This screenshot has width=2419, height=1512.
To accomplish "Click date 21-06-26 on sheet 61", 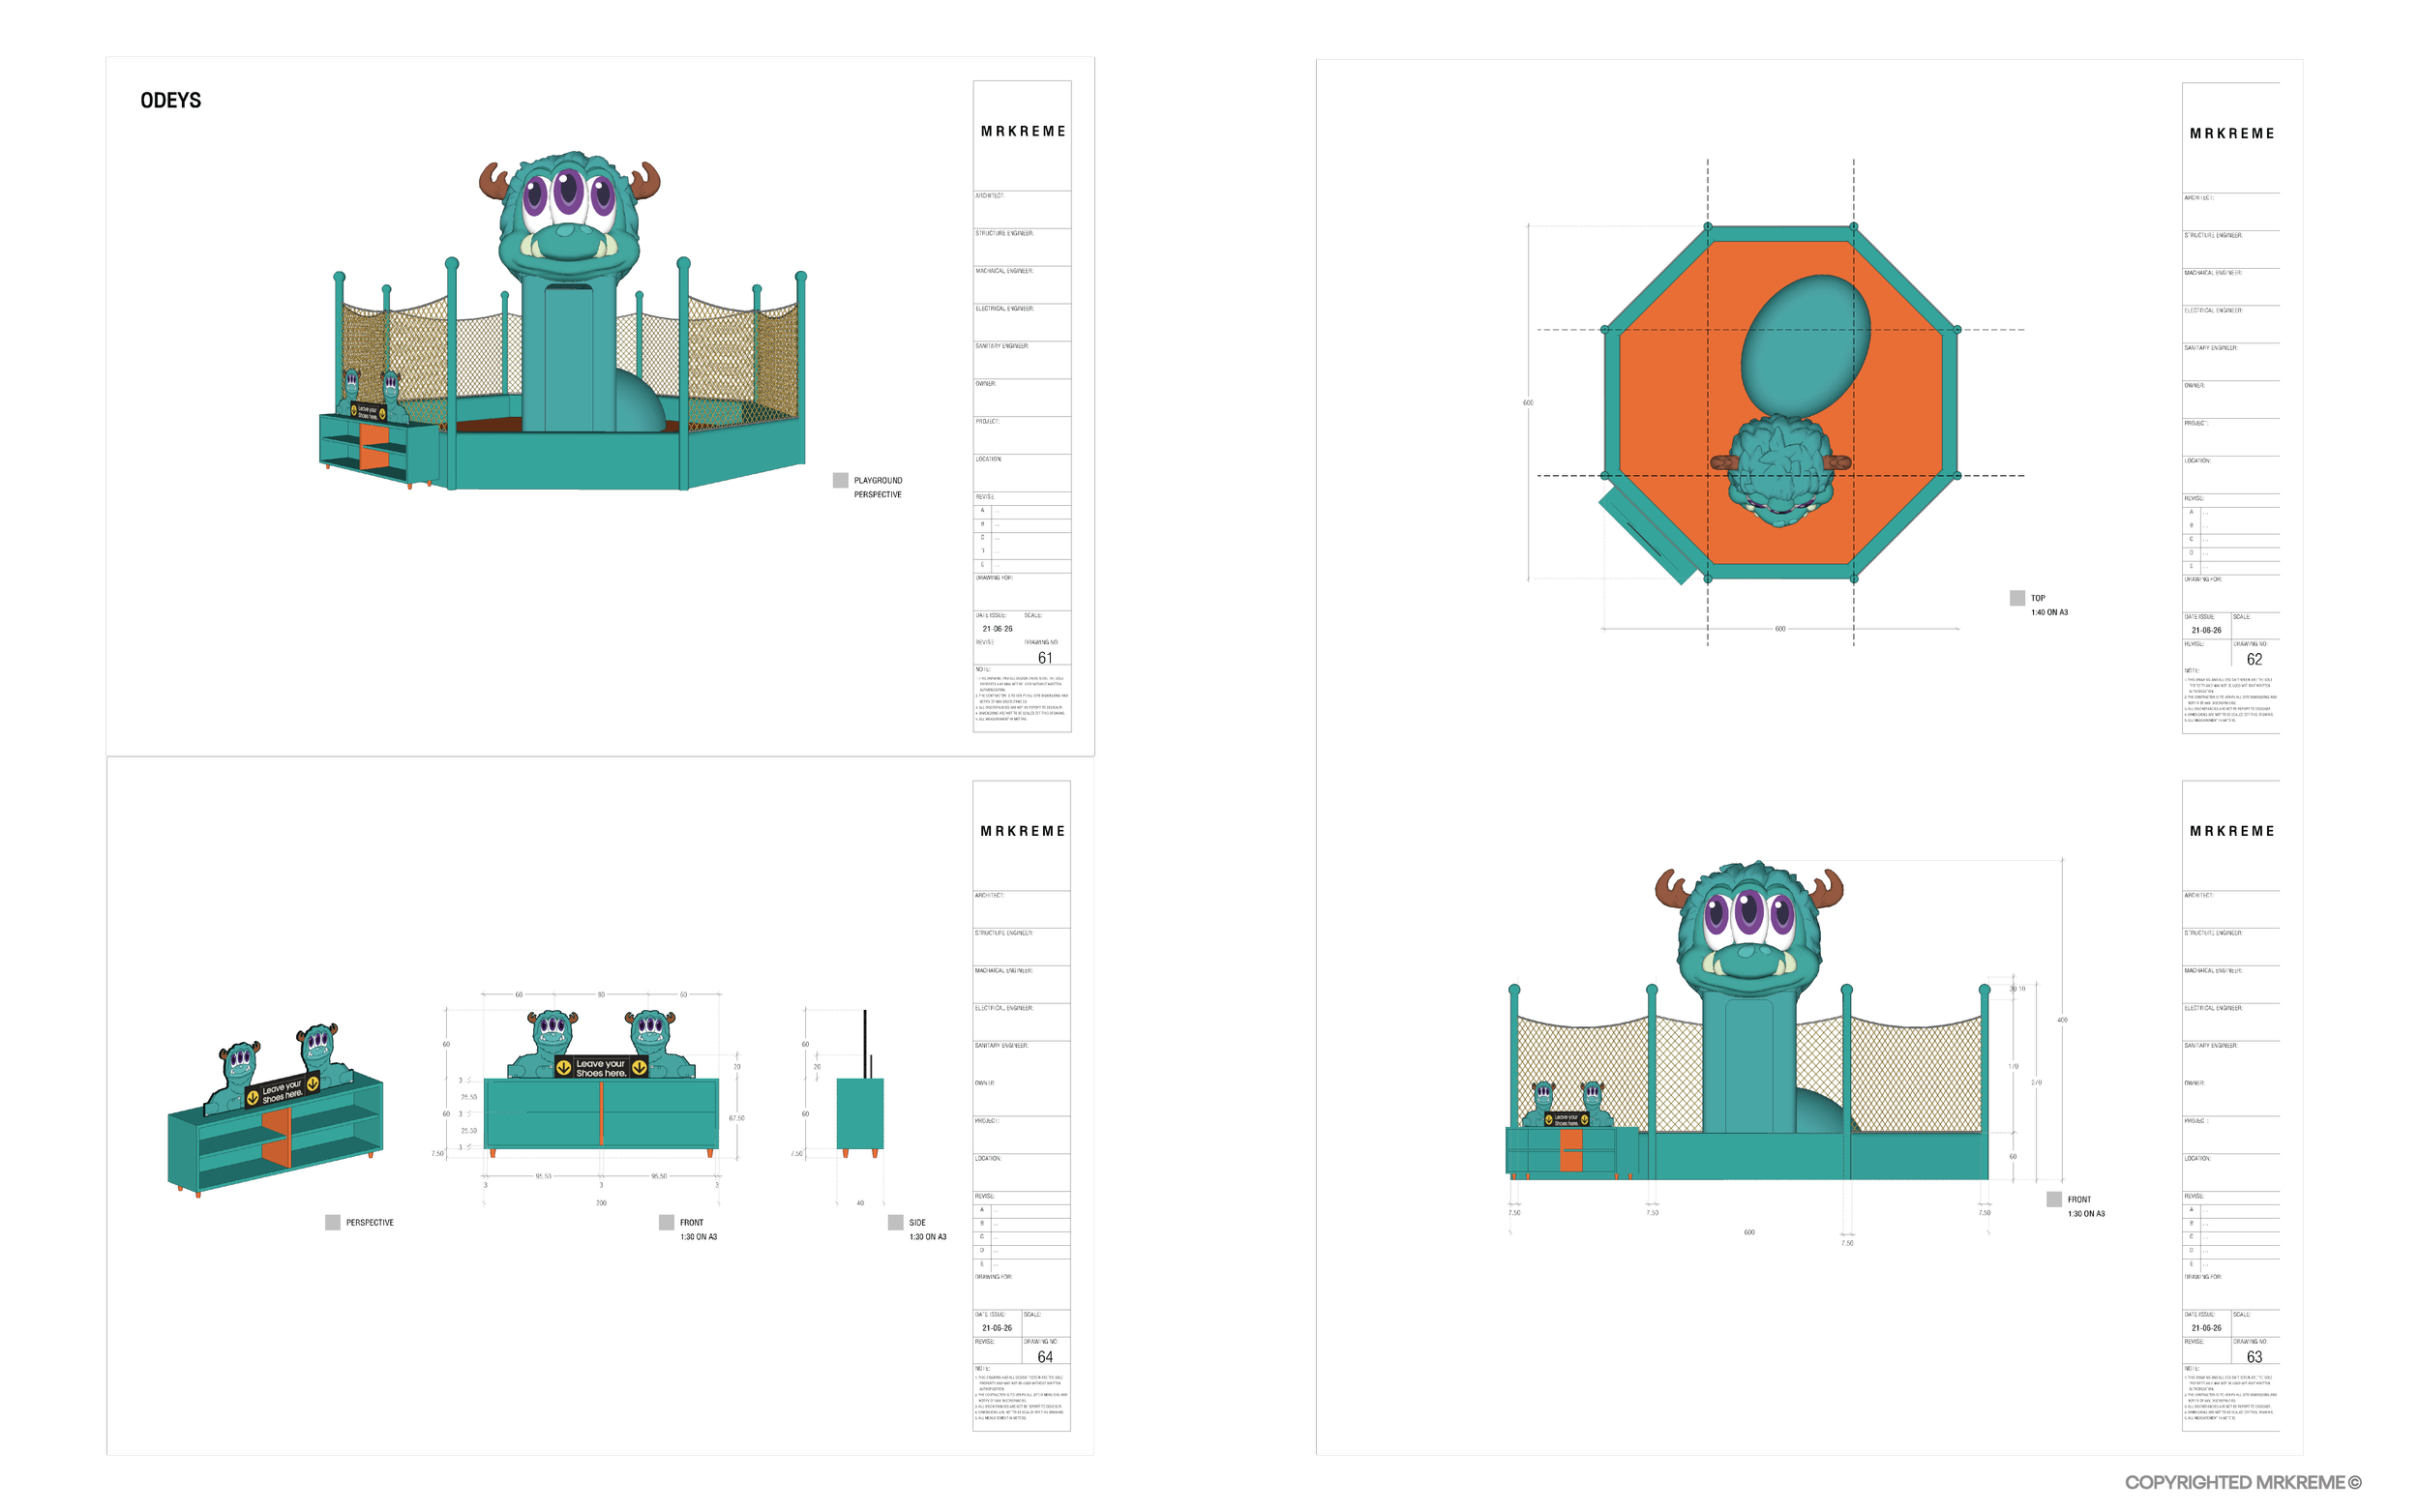I will (997, 629).
